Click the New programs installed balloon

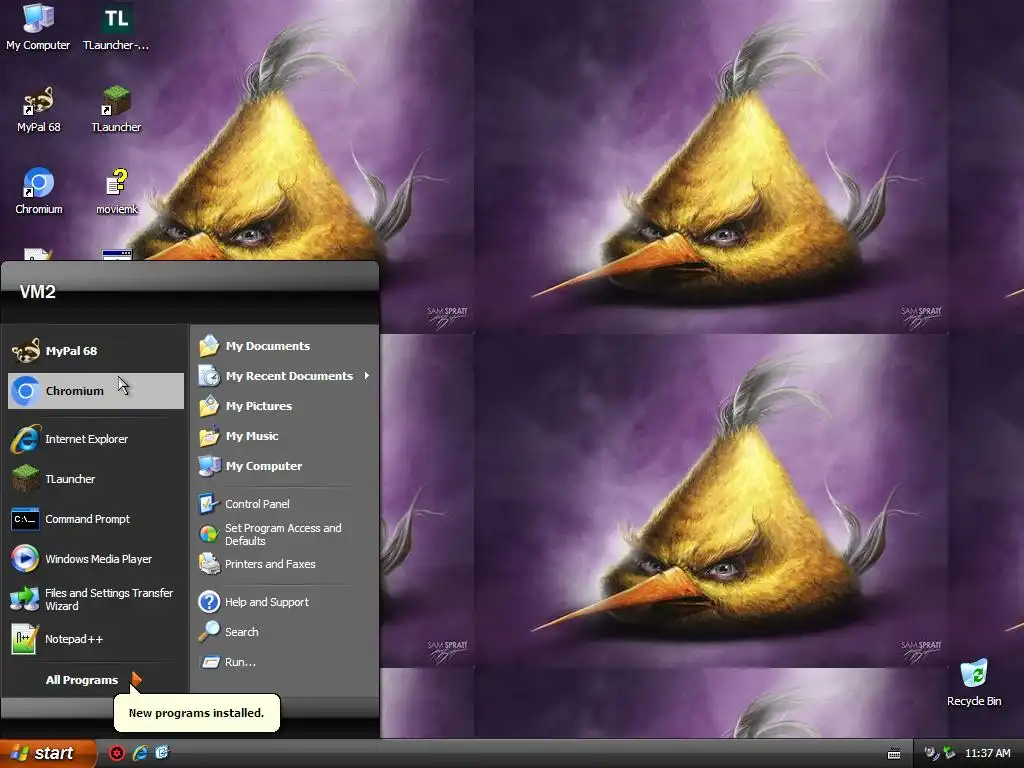pyautogui.click(x=197, y=712)
